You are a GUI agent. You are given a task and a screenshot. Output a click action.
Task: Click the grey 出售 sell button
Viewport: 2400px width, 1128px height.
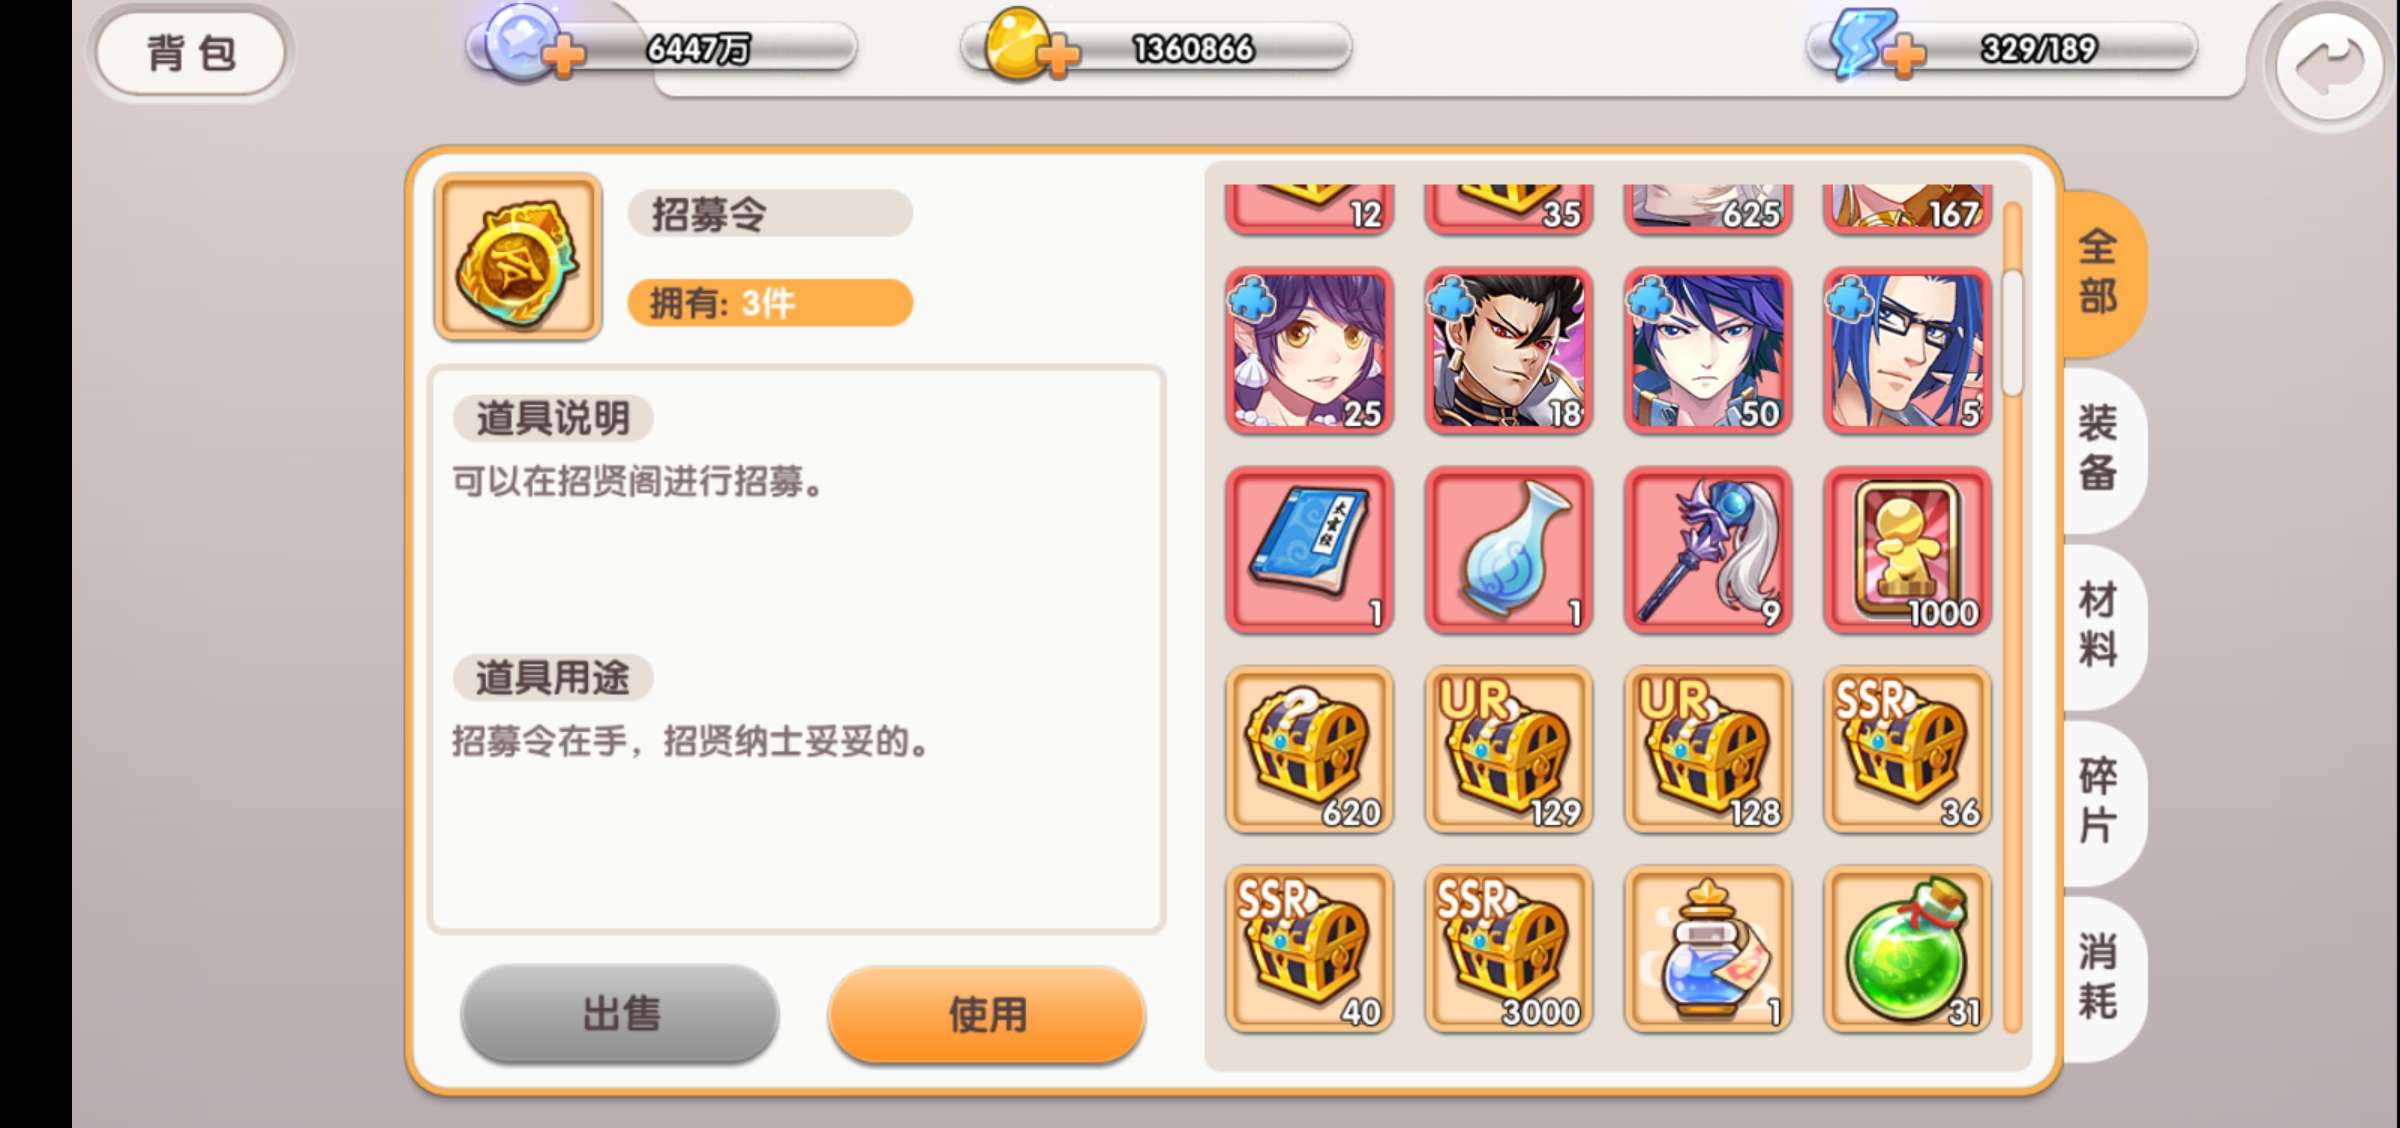[620, 1014]
